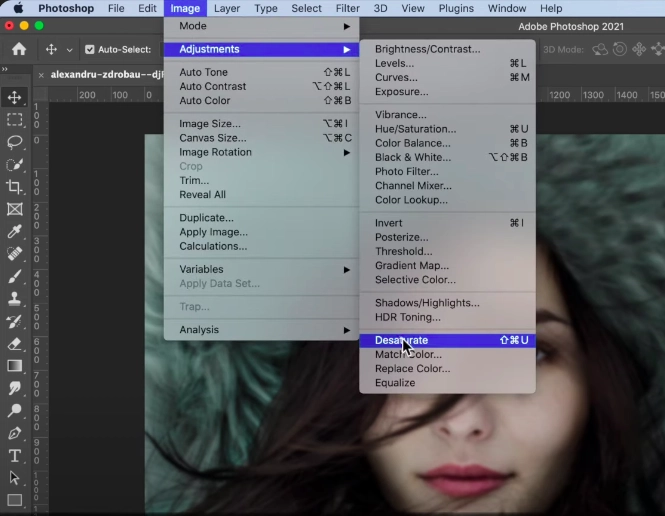Open the Filter menu in the menu bar
Viewport: 665px width, 516px height.
[347, 8]
